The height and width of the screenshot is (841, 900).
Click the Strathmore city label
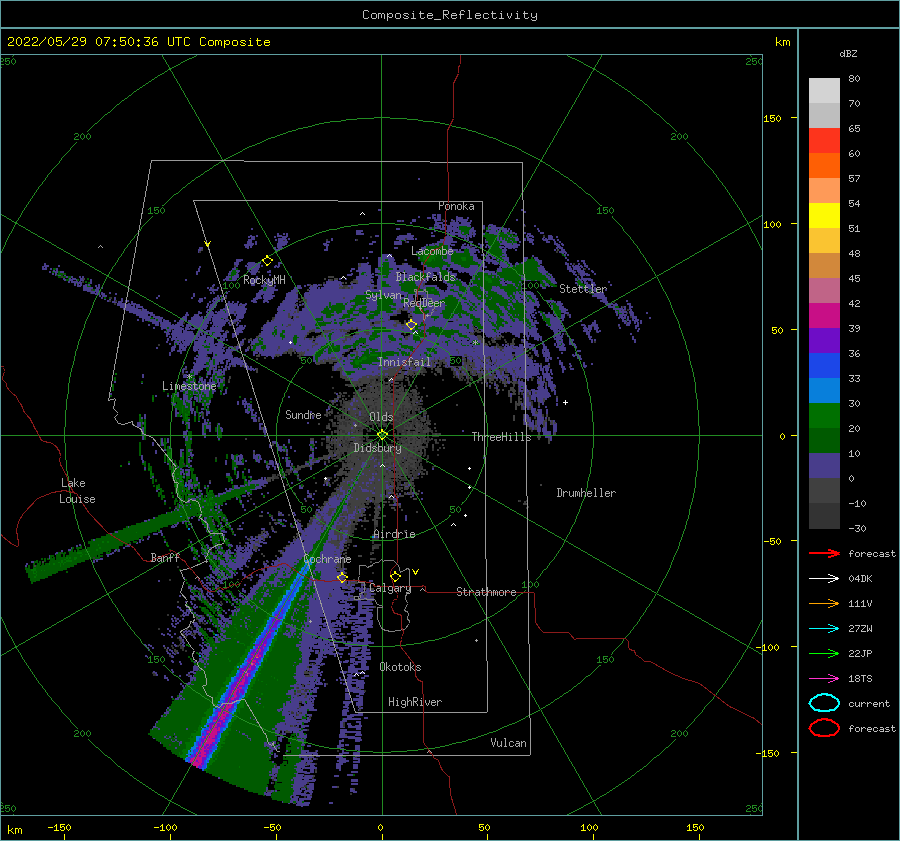(486, 592)
